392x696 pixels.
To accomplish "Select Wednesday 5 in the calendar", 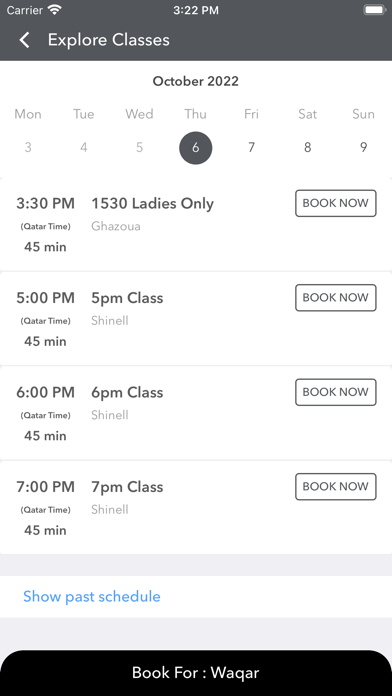I will coord(139,147).
